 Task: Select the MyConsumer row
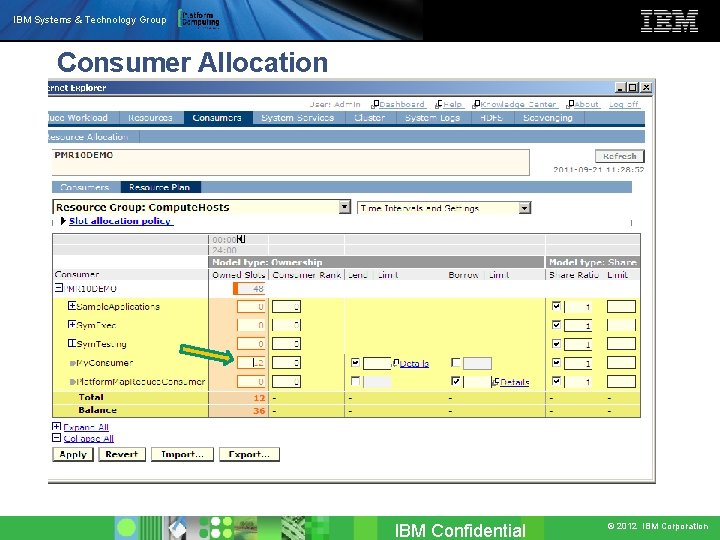click(105, 363)
